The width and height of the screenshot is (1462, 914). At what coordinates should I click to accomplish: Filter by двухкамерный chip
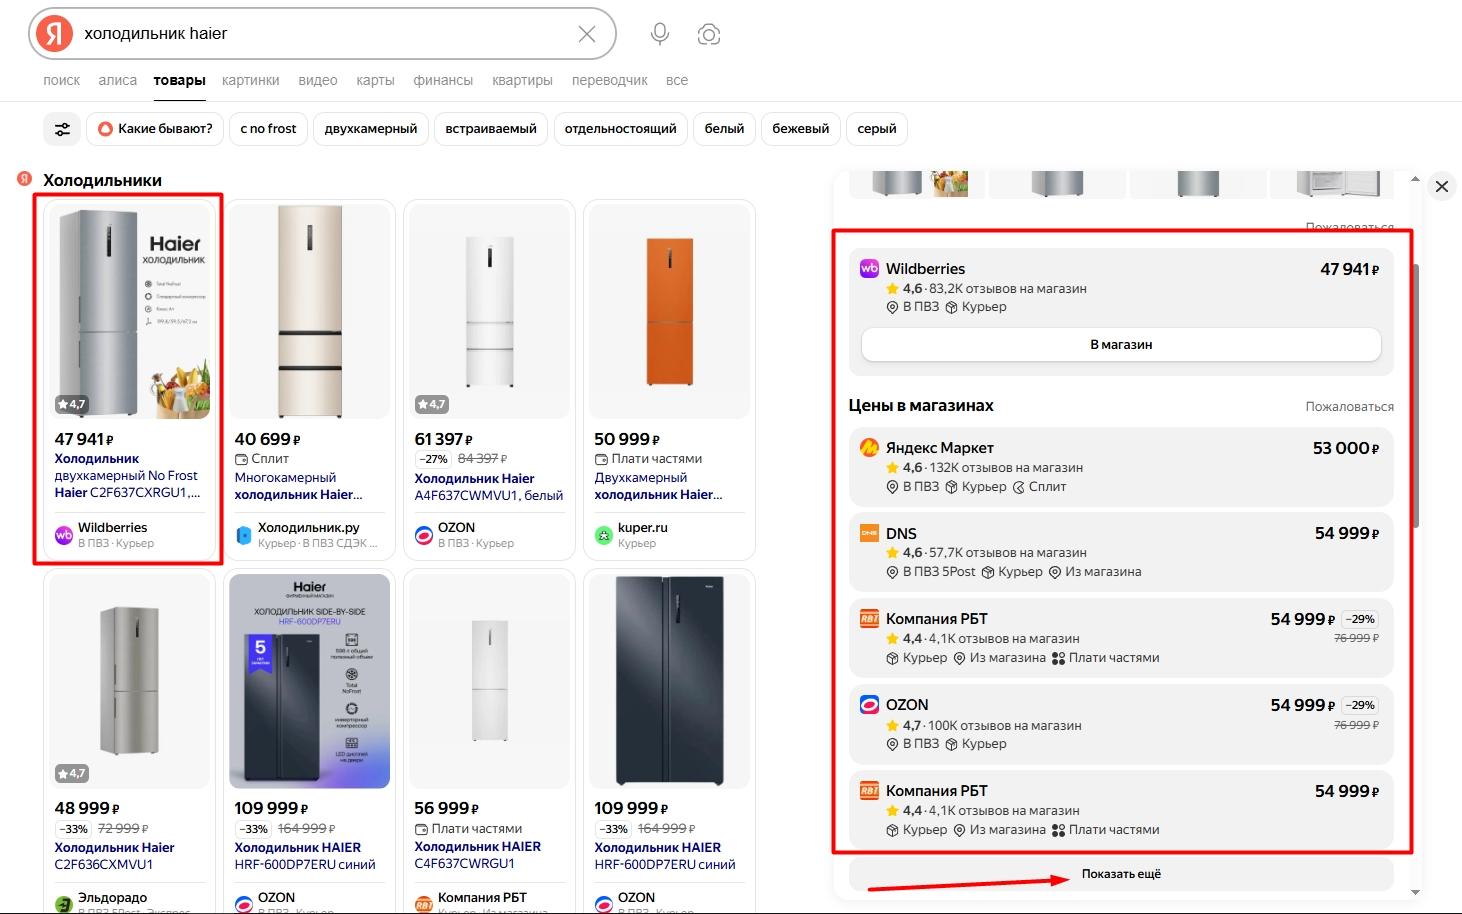(371, 129)
